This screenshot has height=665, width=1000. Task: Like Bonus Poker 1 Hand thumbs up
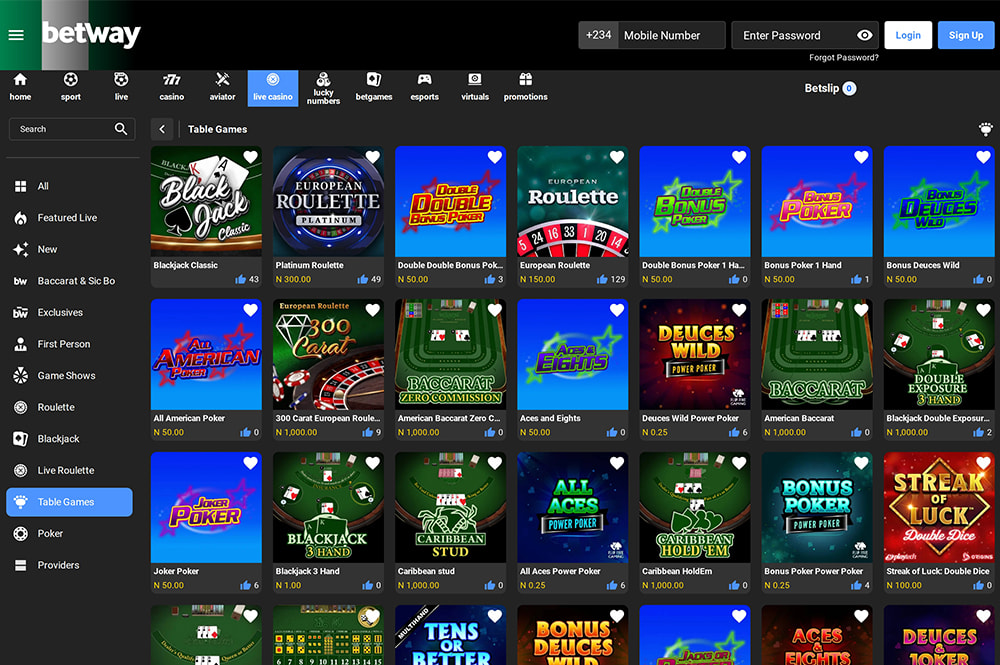[x=856, y=279]
